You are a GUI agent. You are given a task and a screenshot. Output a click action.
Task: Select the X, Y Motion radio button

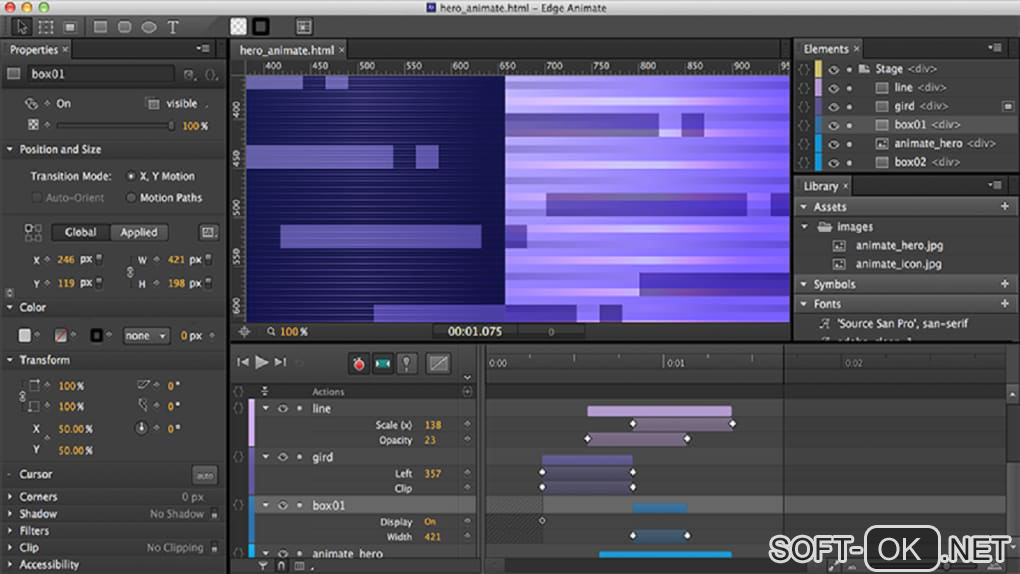point(130,176)
